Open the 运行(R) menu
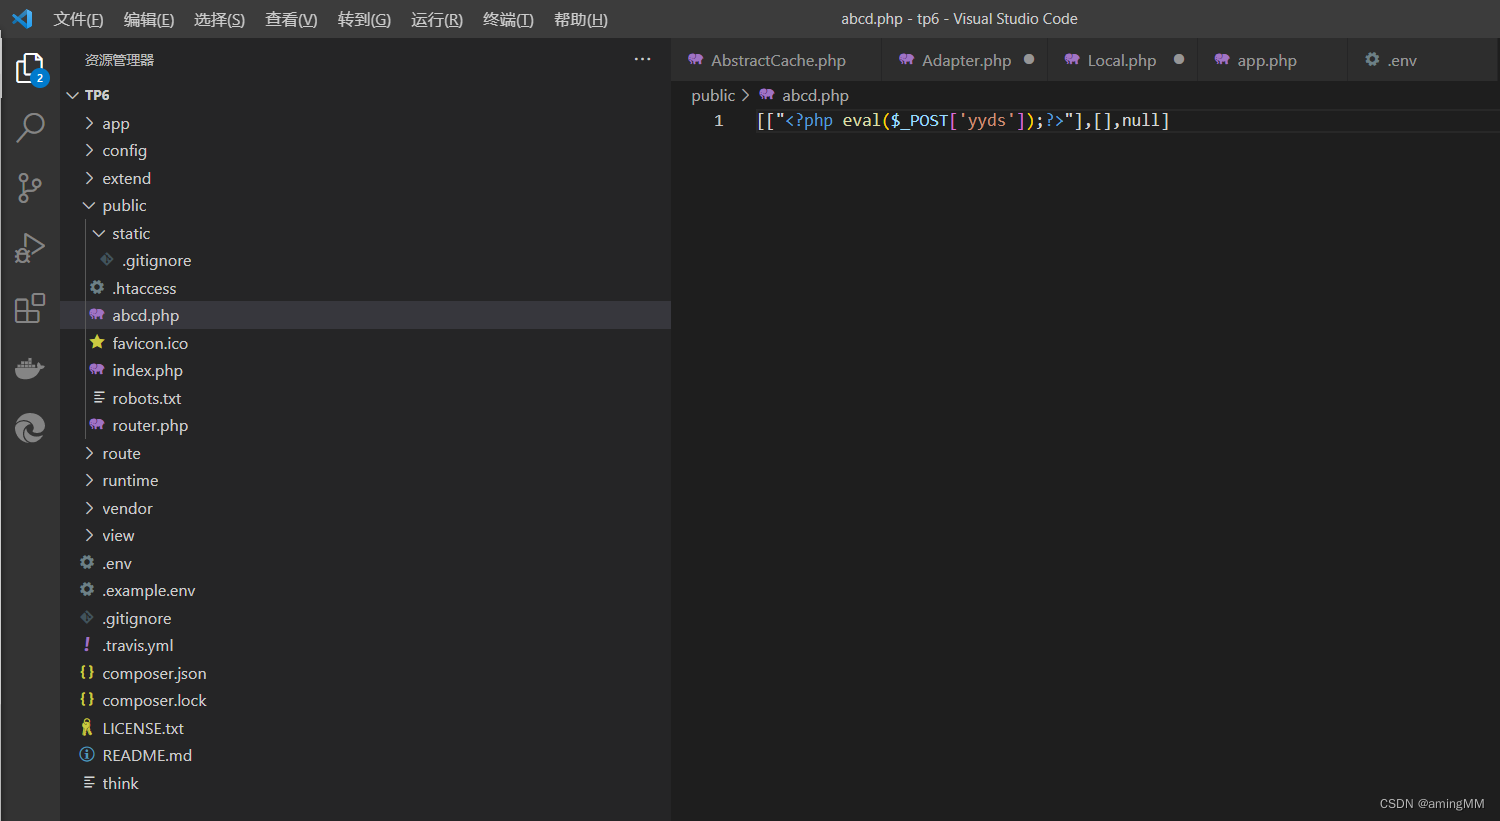1500x821 pixels. tap(437, 19)
